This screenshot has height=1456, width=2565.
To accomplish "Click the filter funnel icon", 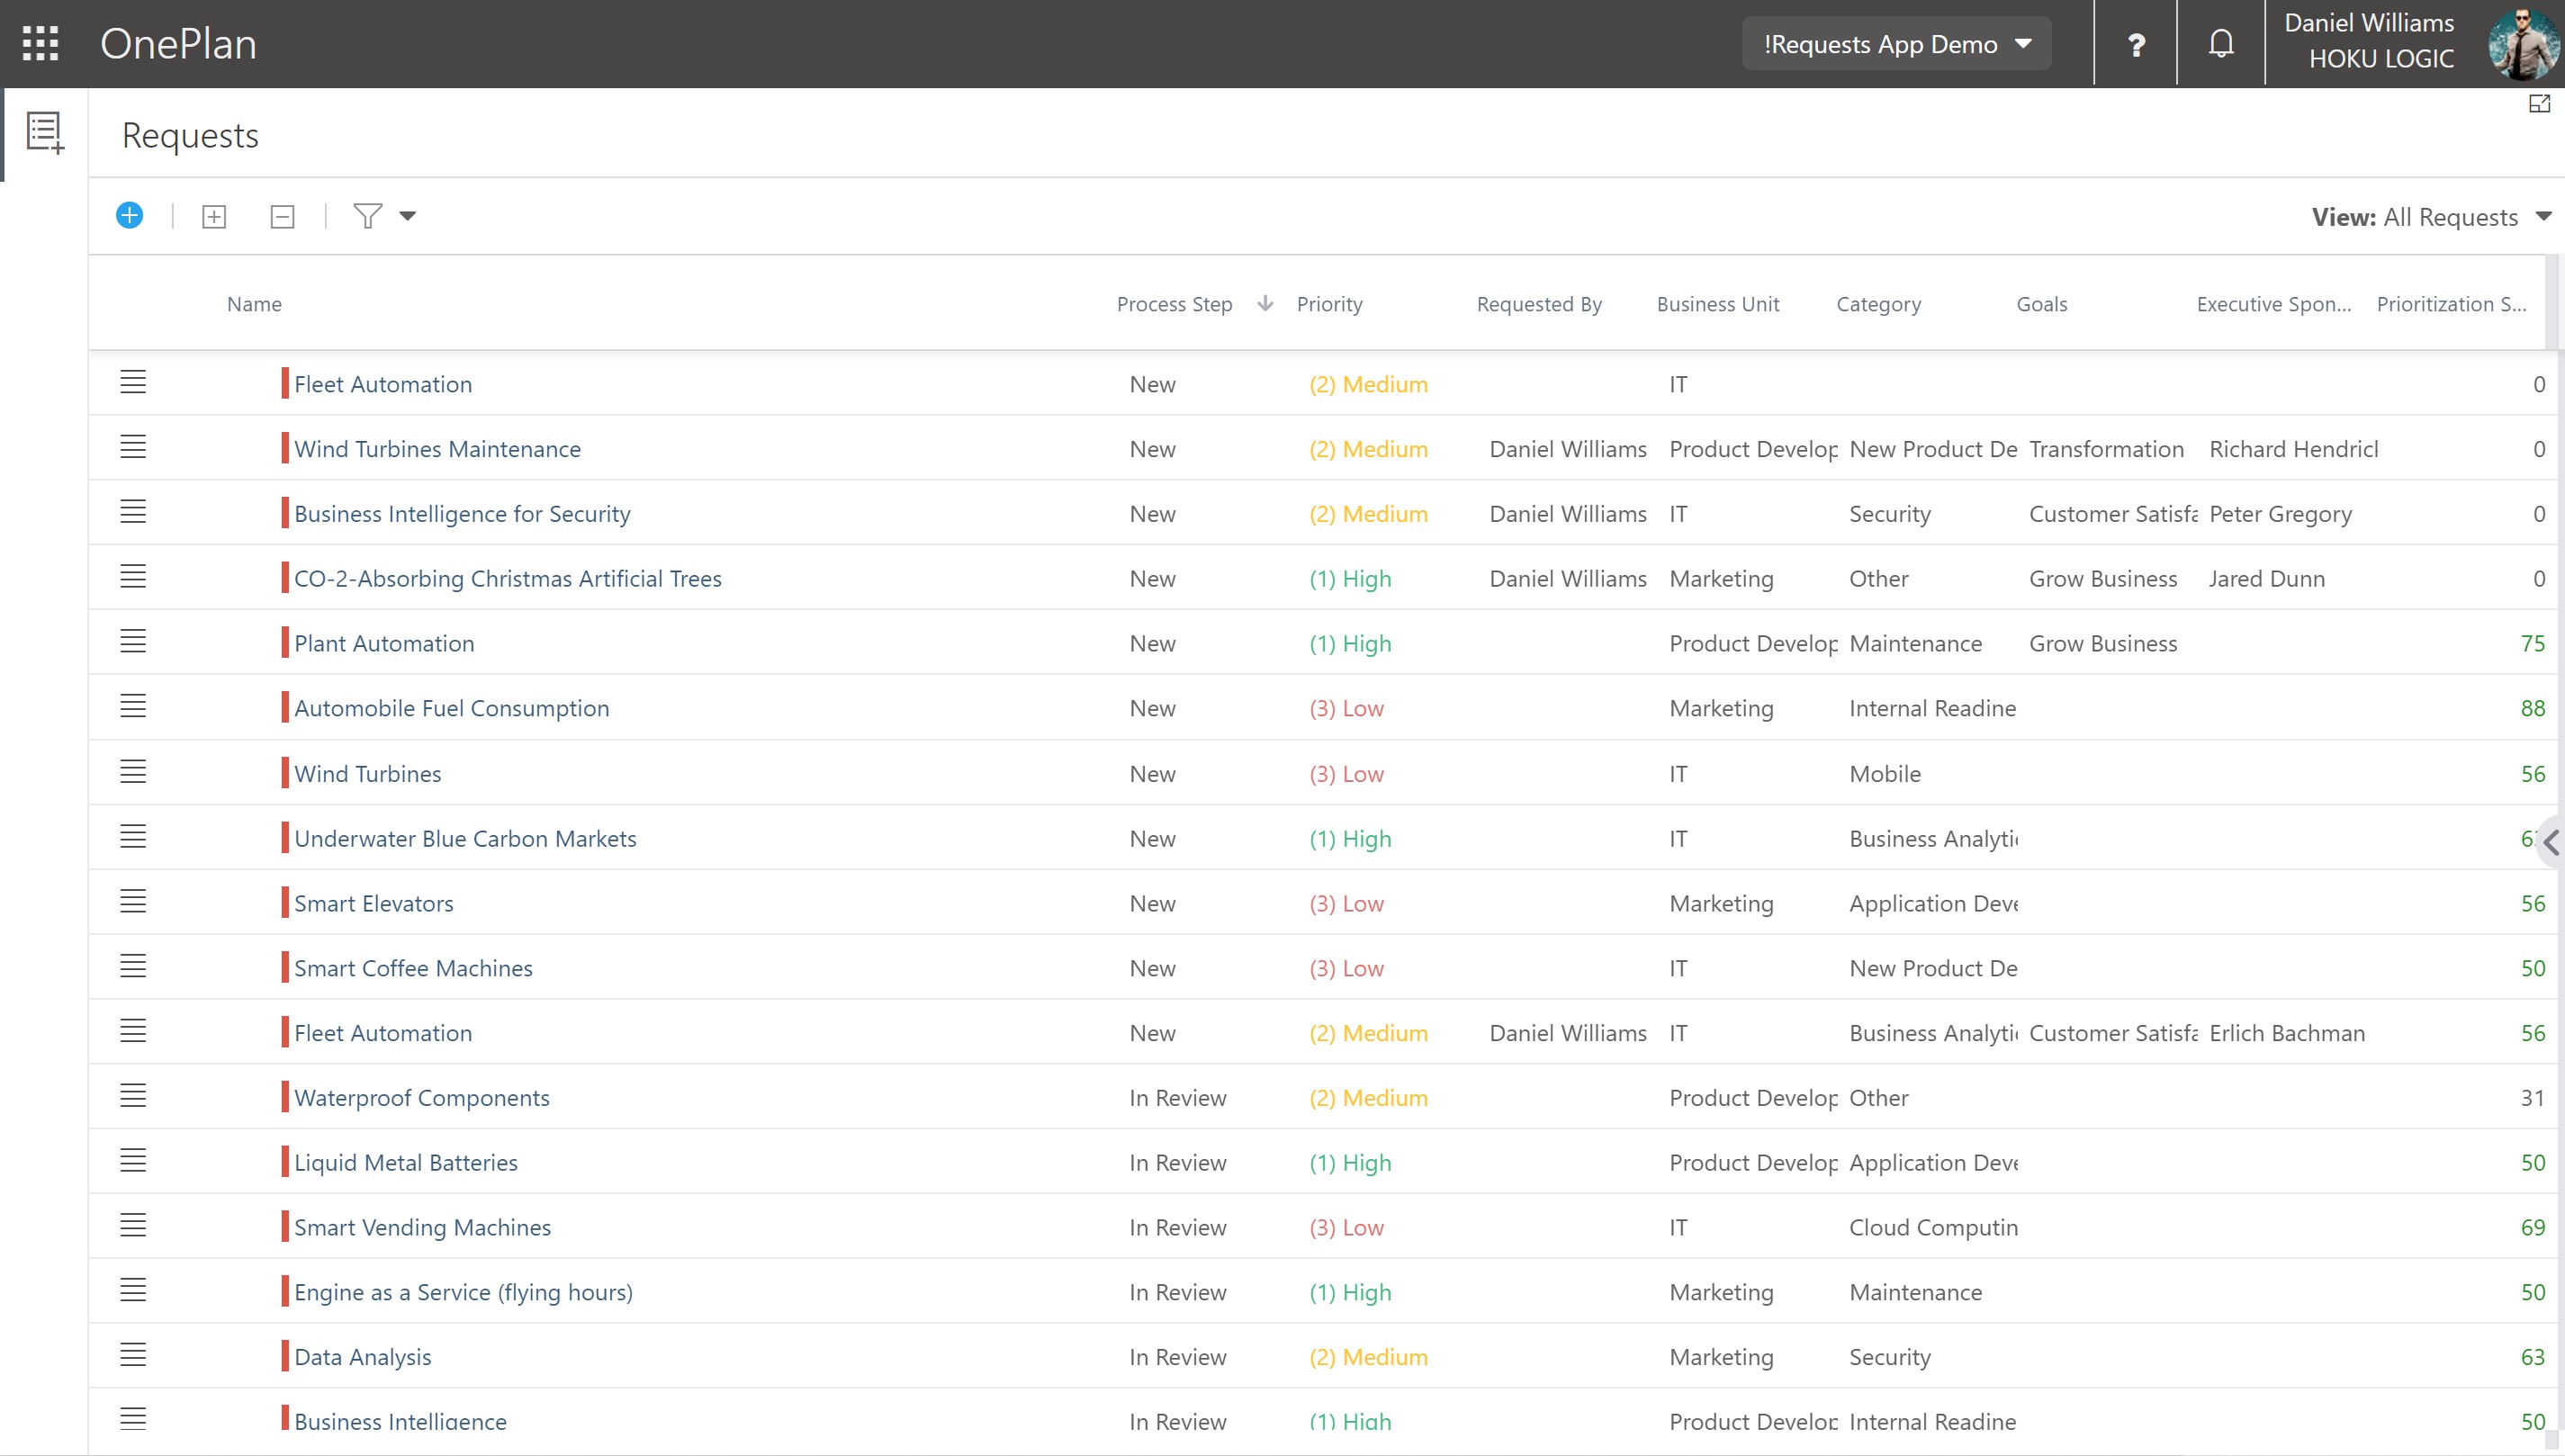I will click(x=367, y=216).
